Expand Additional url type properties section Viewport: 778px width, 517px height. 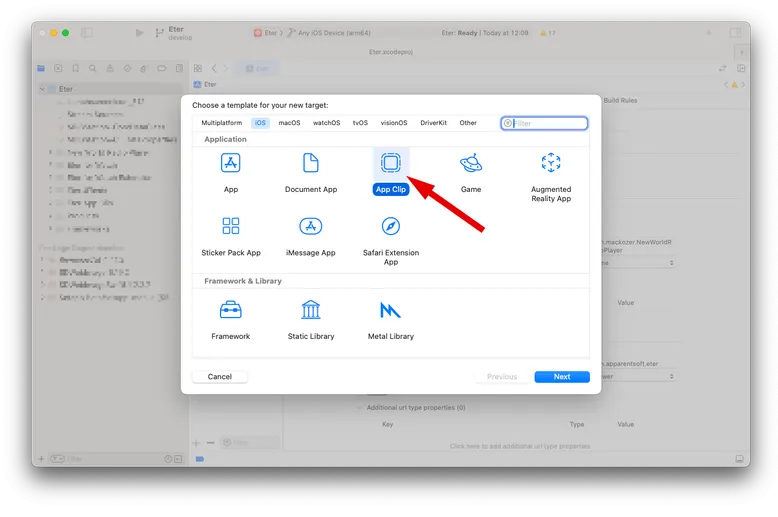(359, 408)
